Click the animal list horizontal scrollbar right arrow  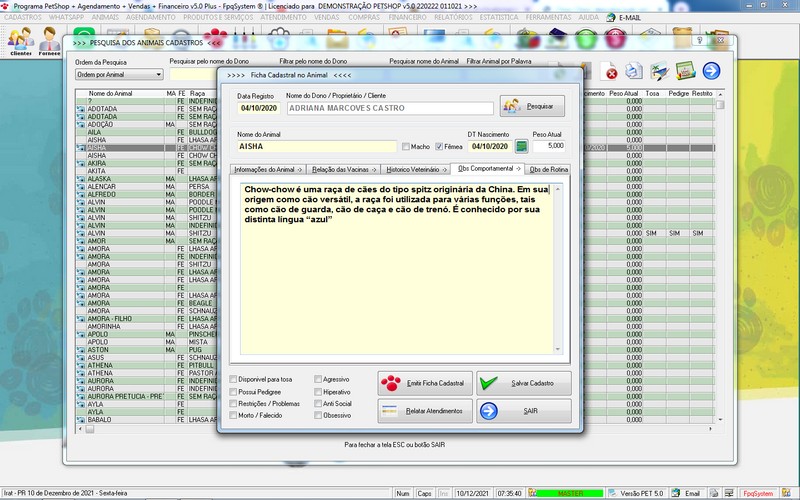coord(710,430)
